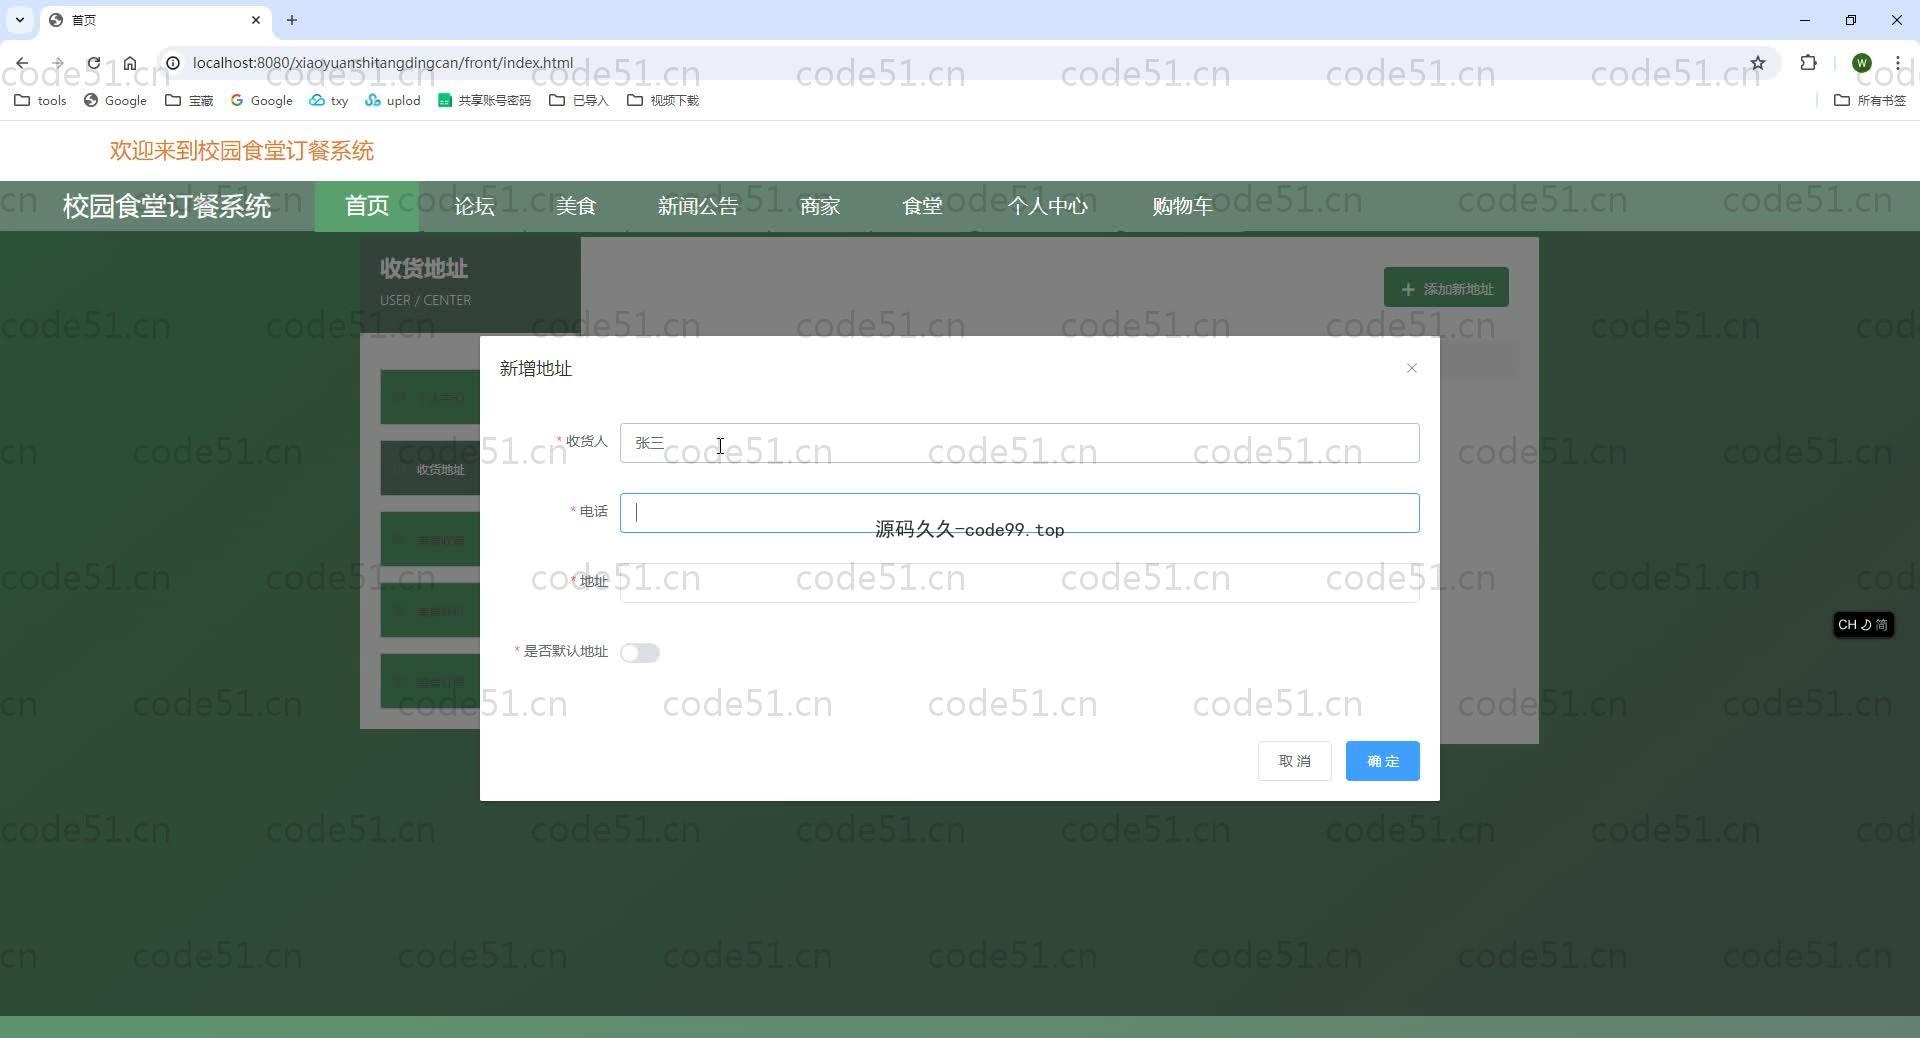Open the txy bookmark

(329, 100)
